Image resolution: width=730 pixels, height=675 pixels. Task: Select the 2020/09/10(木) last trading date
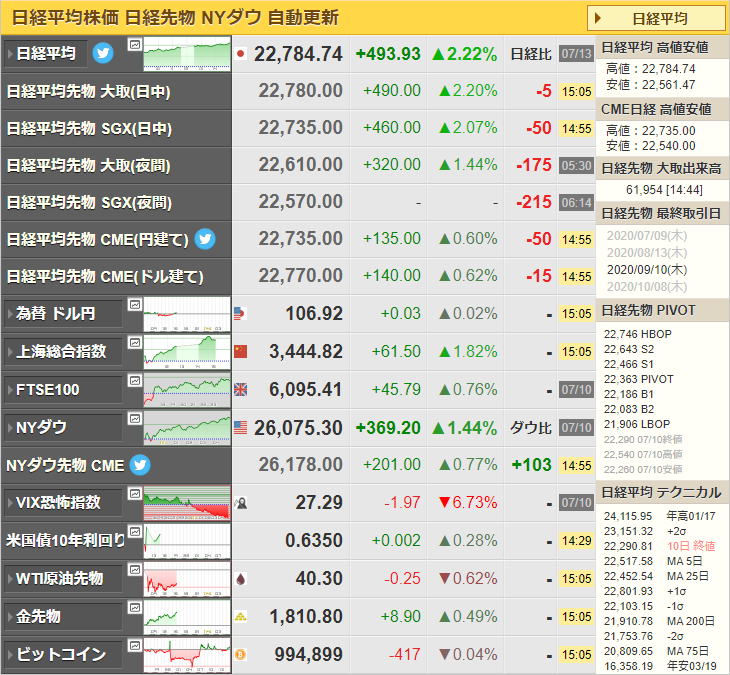(647, 270)
